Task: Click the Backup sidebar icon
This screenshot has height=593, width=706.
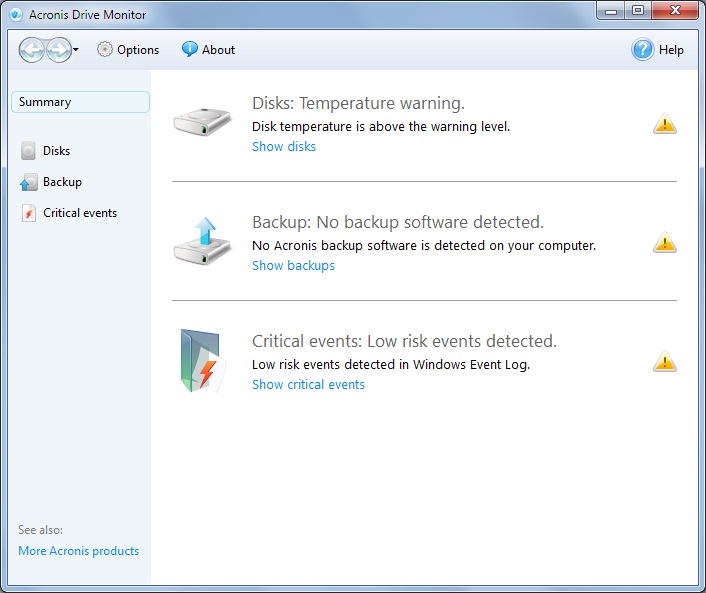Action: tap(28, 182)
